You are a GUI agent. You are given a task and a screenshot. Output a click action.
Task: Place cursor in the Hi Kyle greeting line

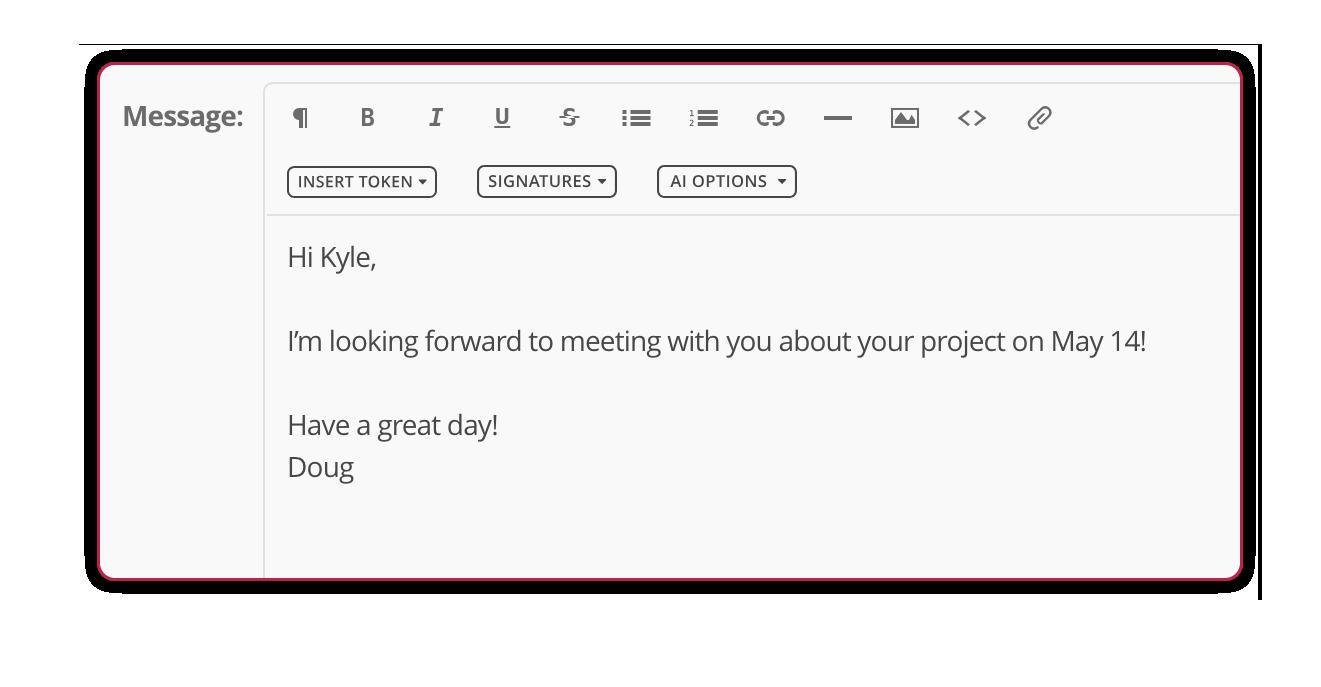(x=332, y=258)
